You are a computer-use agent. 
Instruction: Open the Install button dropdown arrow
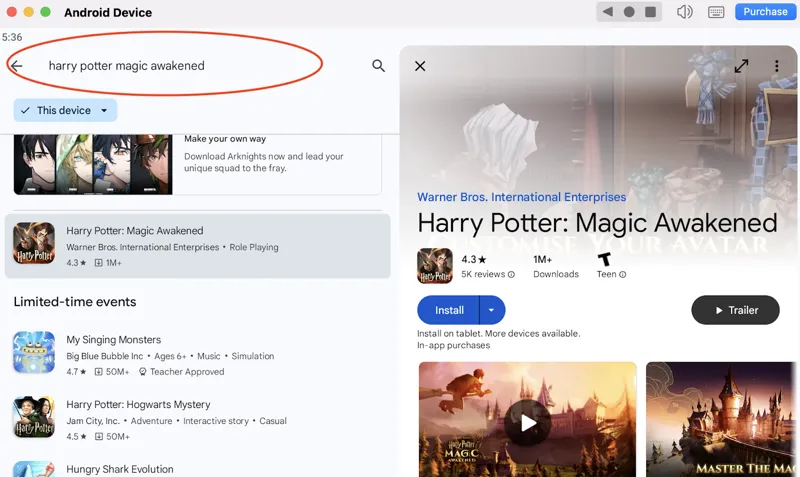tap(492, 310)
